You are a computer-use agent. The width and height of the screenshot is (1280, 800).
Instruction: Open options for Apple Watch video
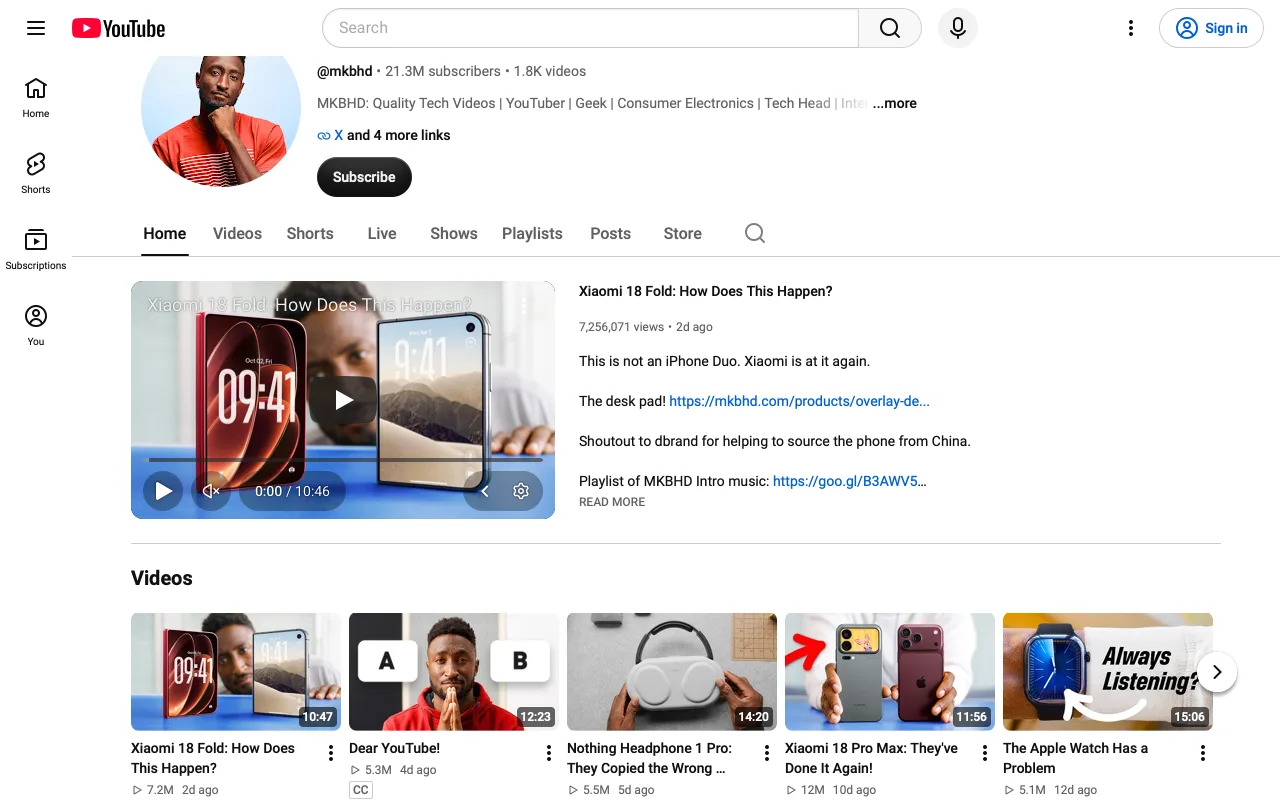(x=1203, y=753)
